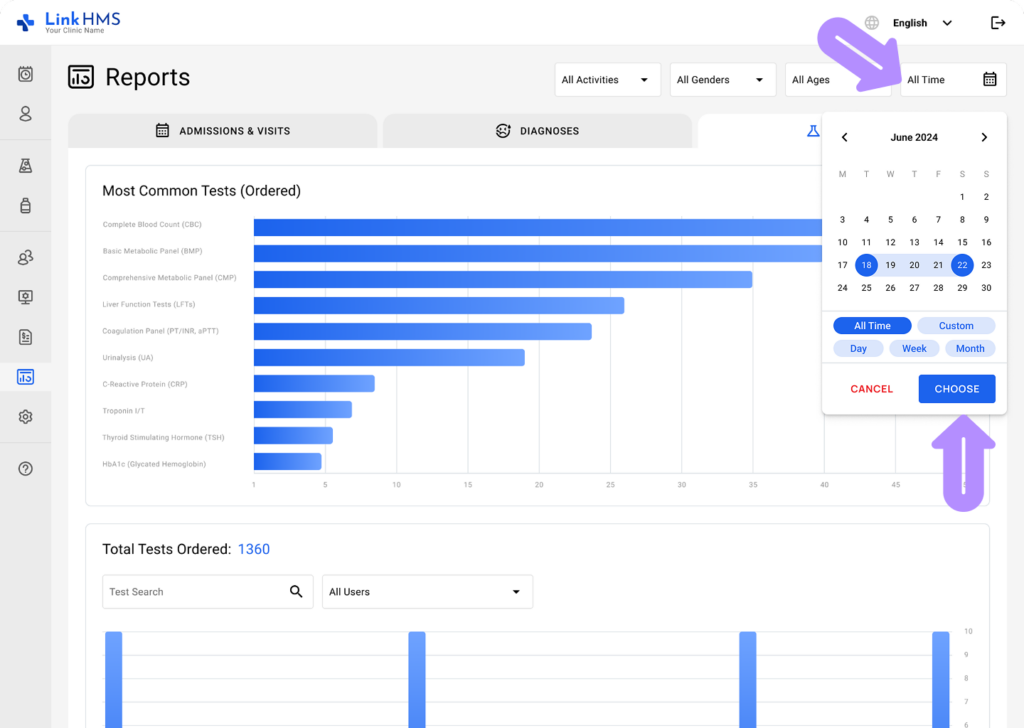The image size is (1024, 728).
Task: Click the monitor screen sidebar icon
Action: point(25,297)
